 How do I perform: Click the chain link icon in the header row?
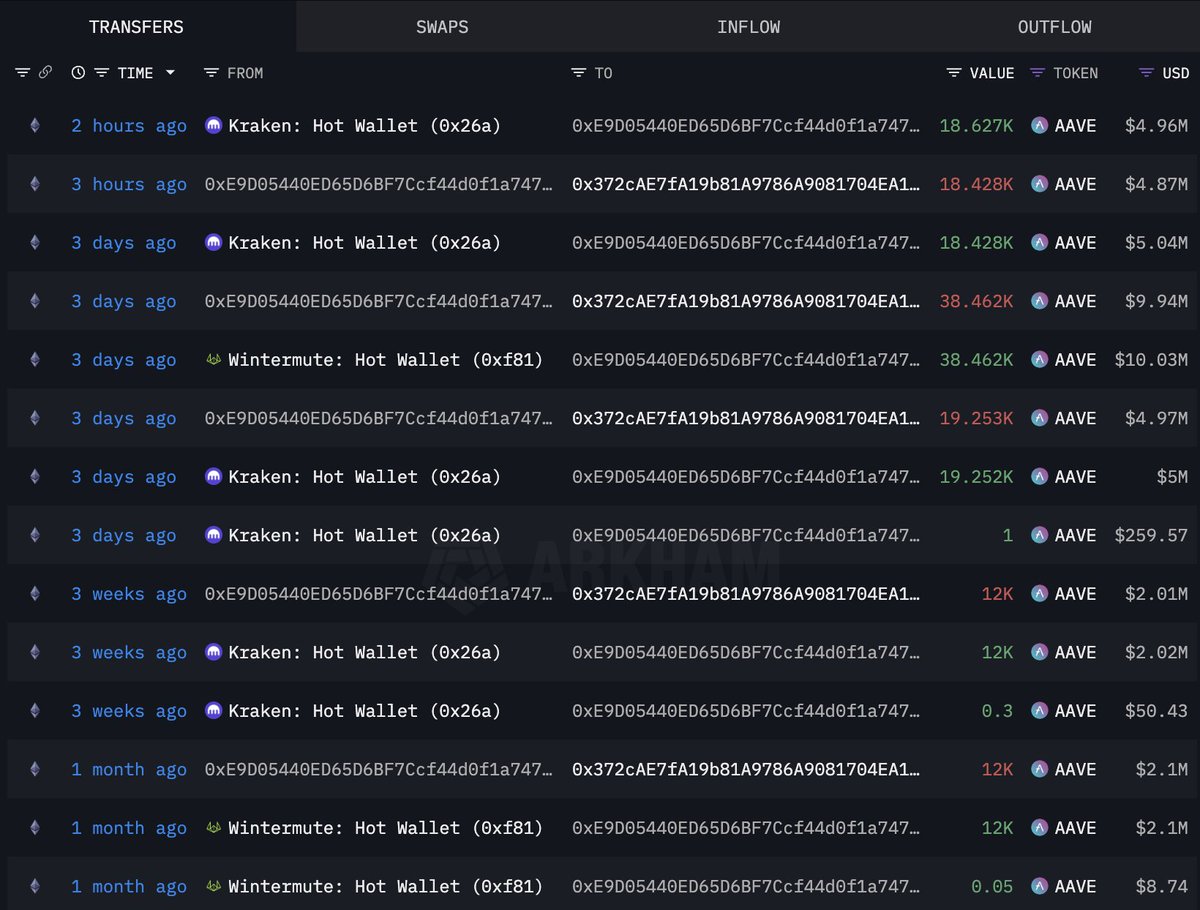point(46,72)
